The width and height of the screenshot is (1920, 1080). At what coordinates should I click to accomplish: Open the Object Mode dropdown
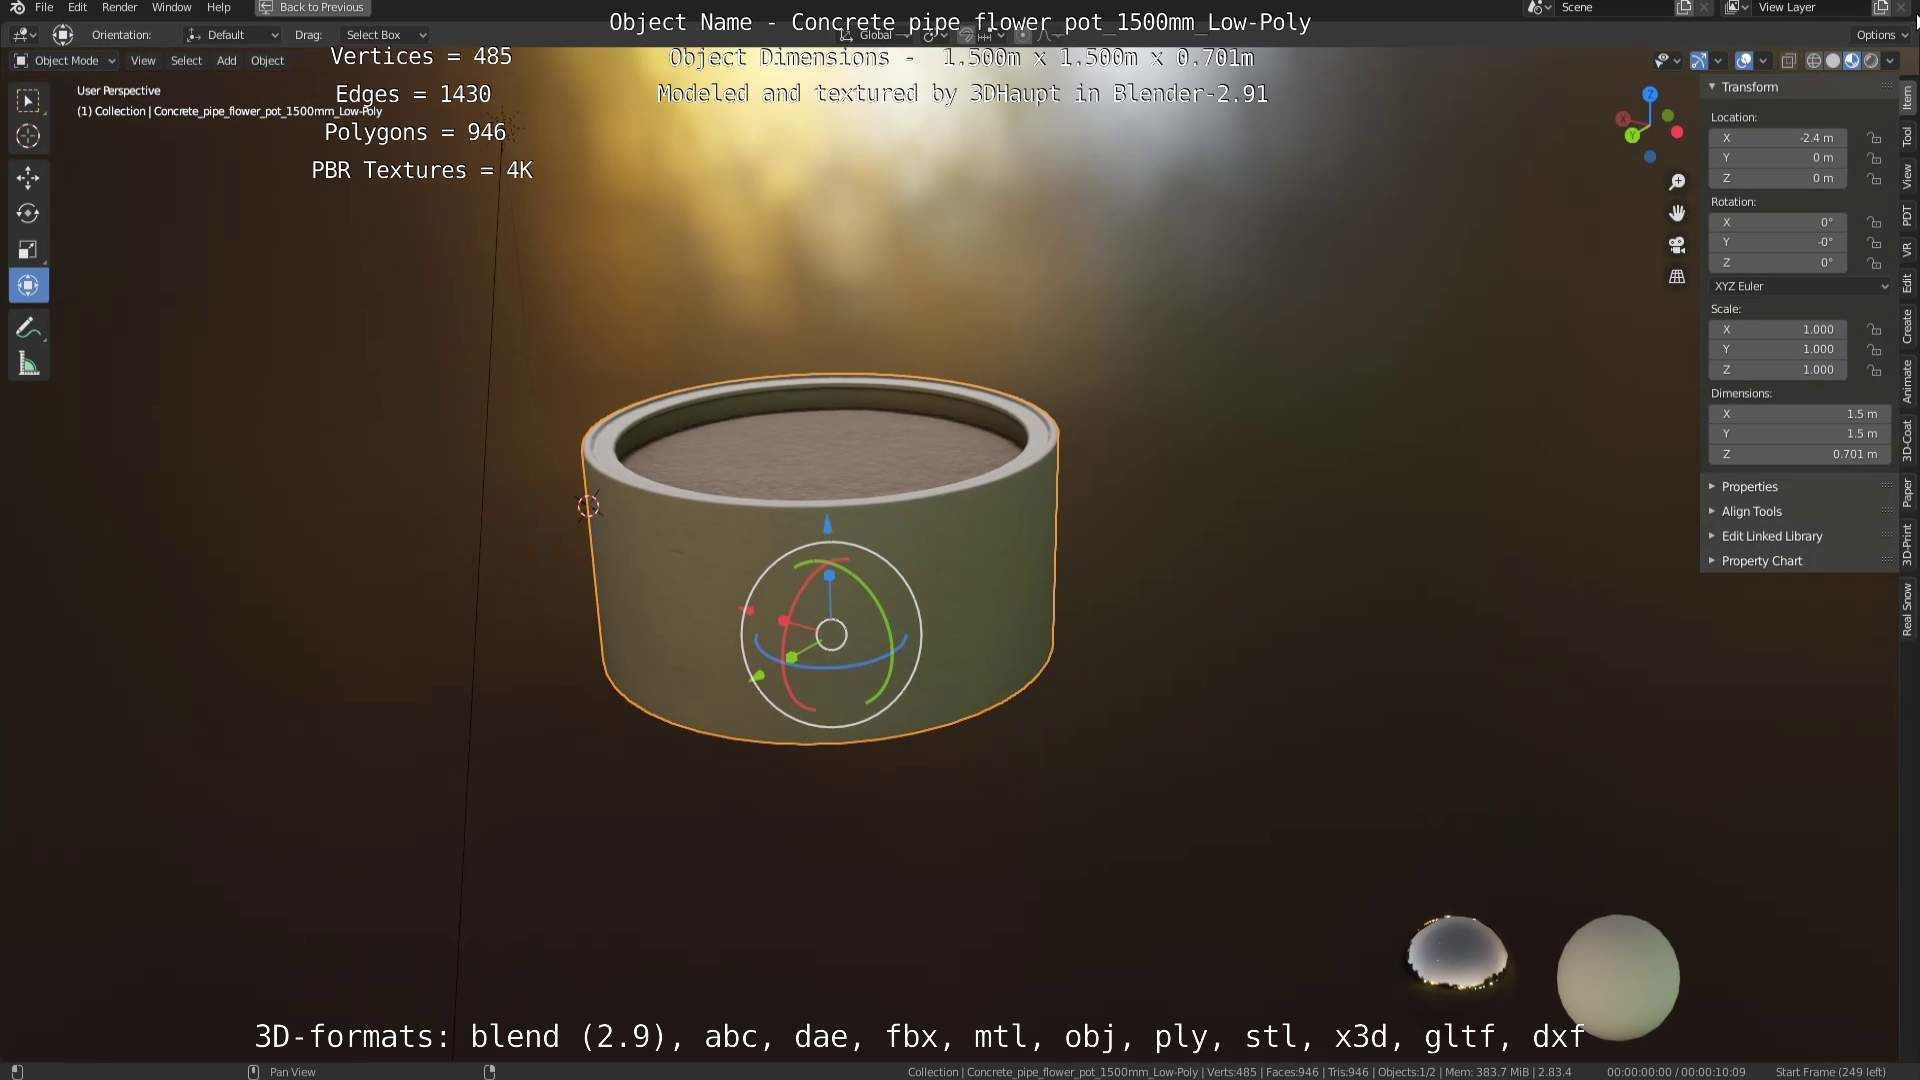[65, 61]
